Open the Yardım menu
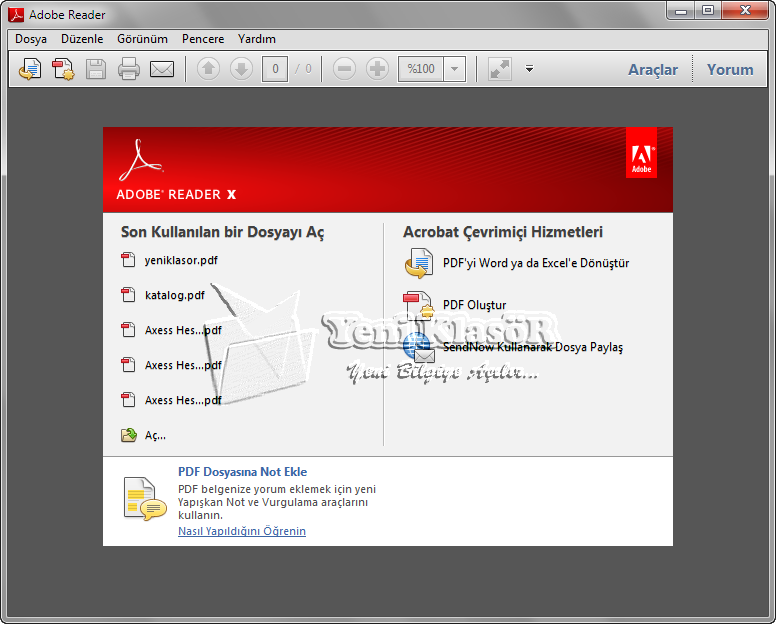Image resolution: width=776 pixels, height=624 pixels. click(257, 39)
